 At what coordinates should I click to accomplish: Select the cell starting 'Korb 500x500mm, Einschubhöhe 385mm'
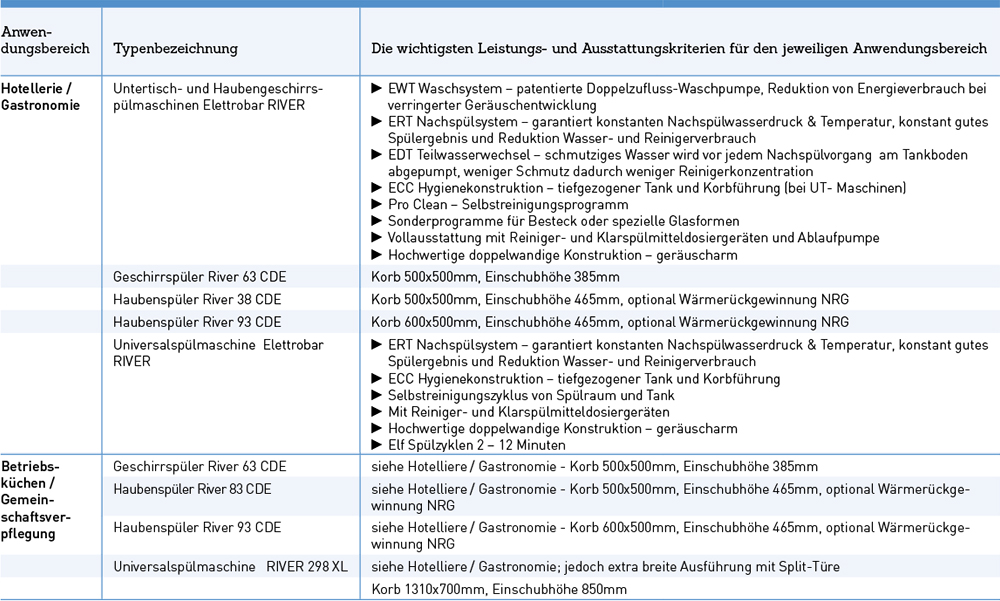click(x=495, y=277)
